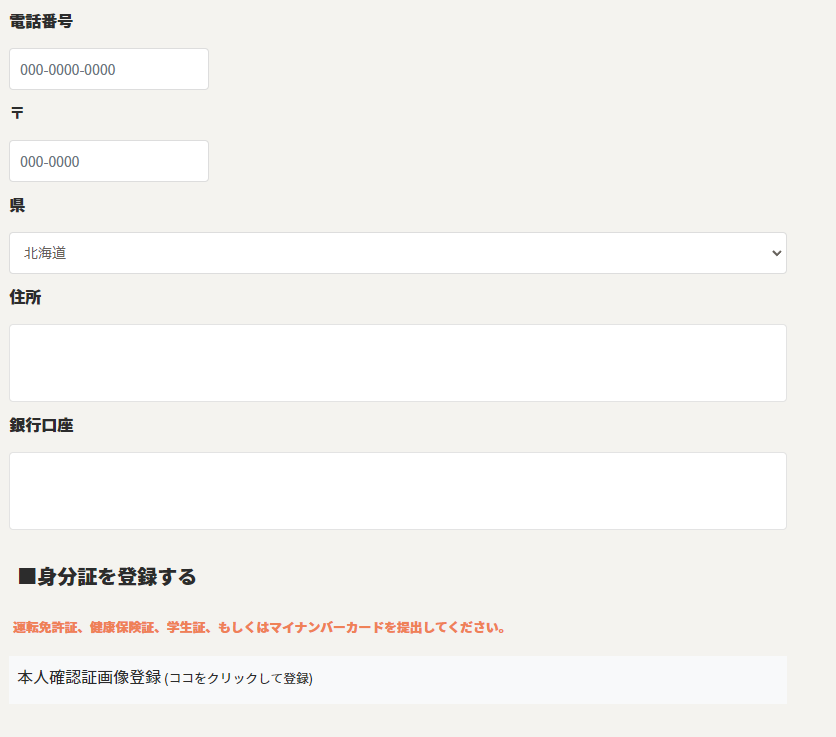Click the chevron arrow on the prefecture select
836x737 pixels.
click(x=776, y=254)
